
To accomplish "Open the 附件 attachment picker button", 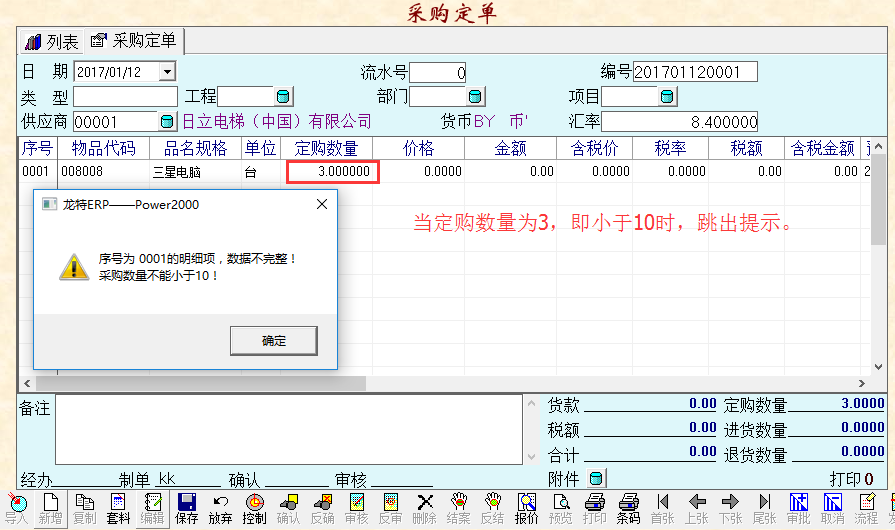I will pos(595,478).
